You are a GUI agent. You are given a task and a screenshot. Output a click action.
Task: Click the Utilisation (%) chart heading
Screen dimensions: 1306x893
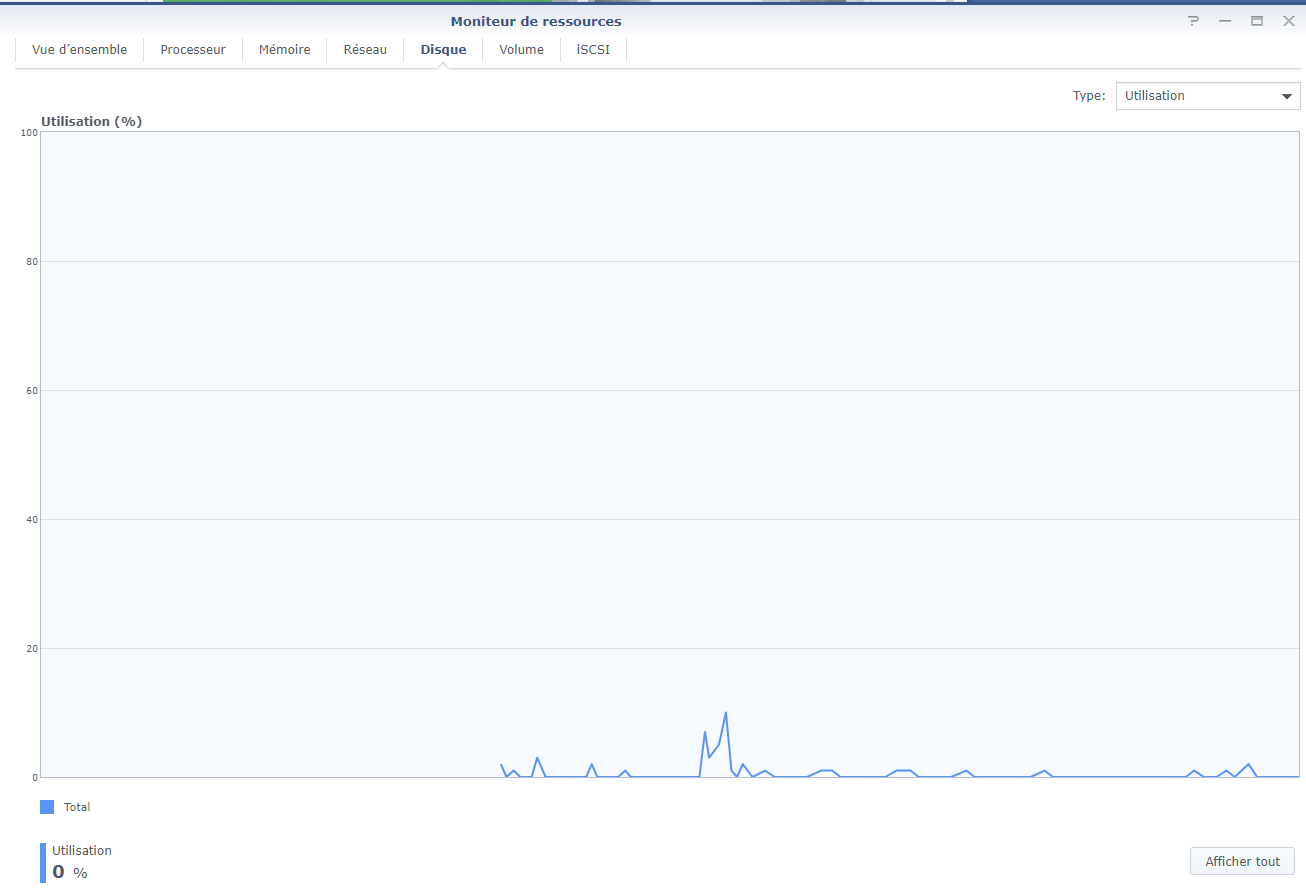[92, 121]
